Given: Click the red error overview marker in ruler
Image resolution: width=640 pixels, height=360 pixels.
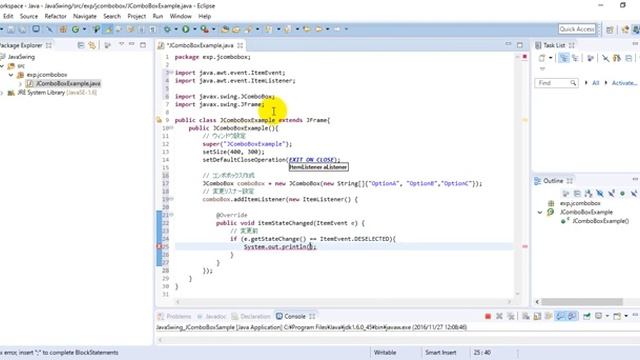Looking at the screenshot, I should point(525,247).
